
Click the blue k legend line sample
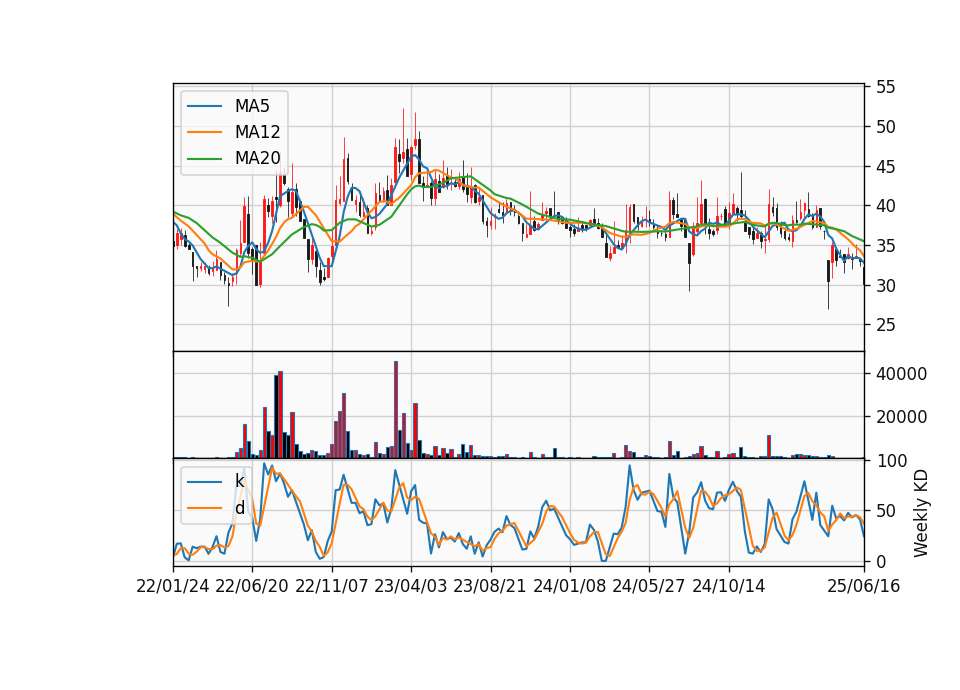204,481
